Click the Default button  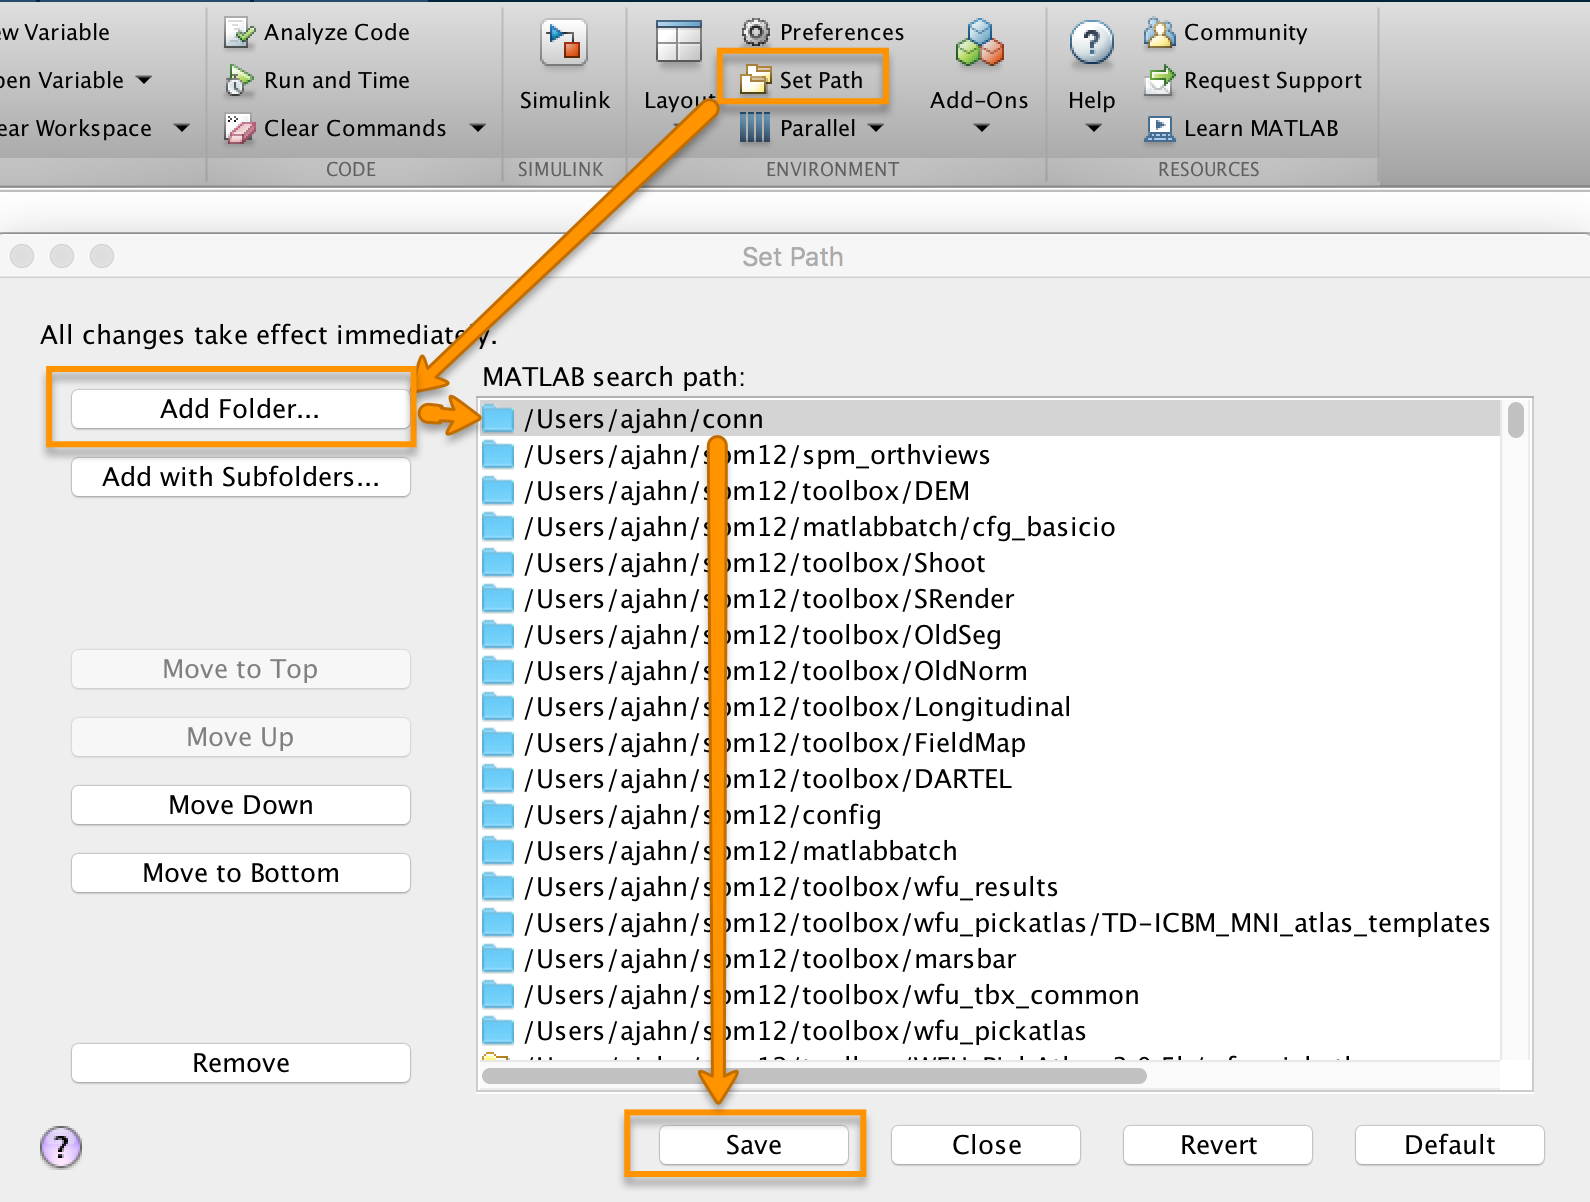click(x=1450, y=1145)
